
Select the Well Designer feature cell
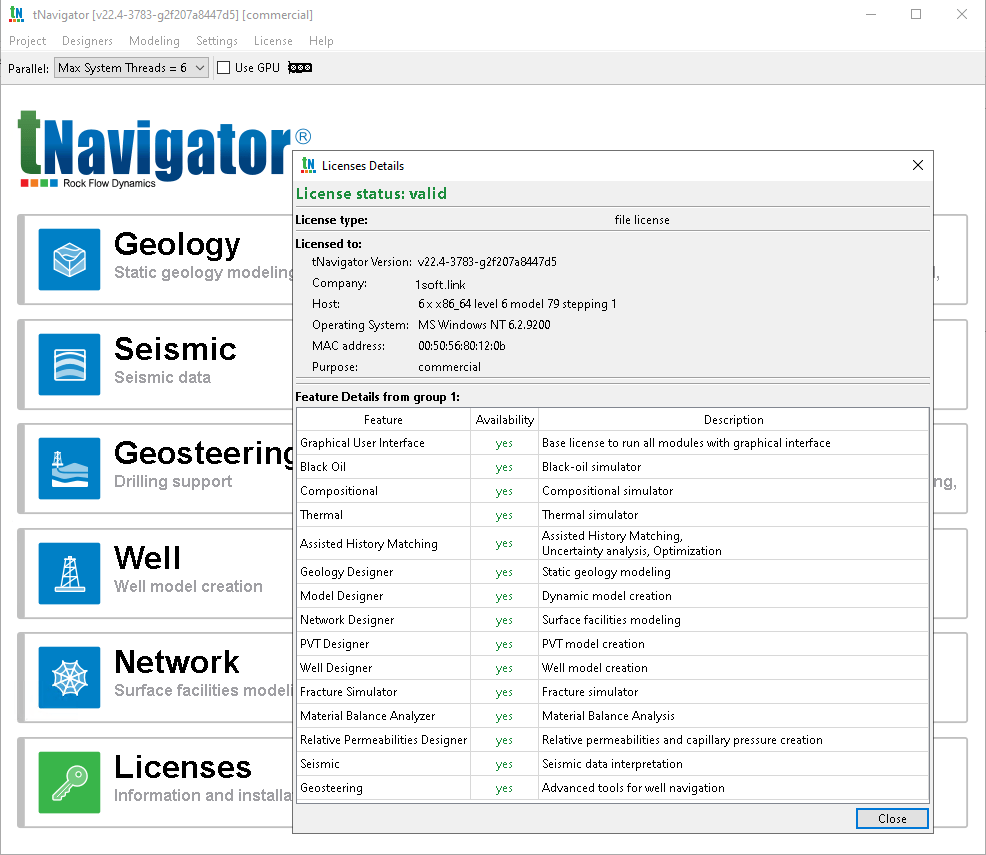[384, 668]
